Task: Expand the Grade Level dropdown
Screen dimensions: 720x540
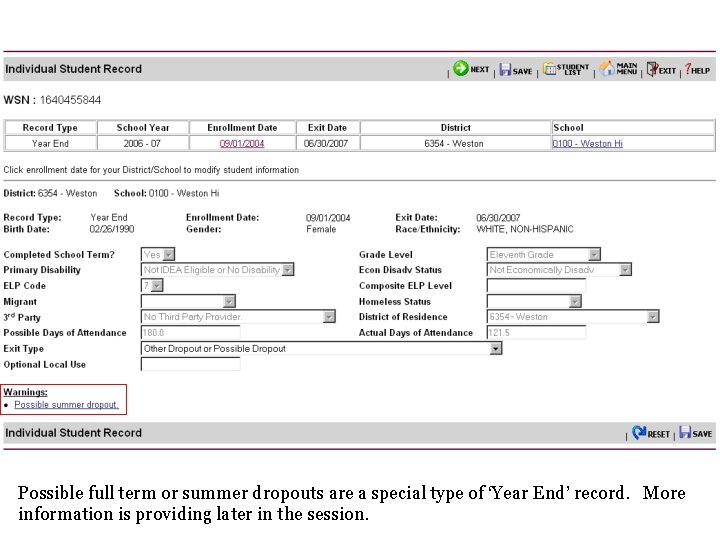Action: point(594,254)
